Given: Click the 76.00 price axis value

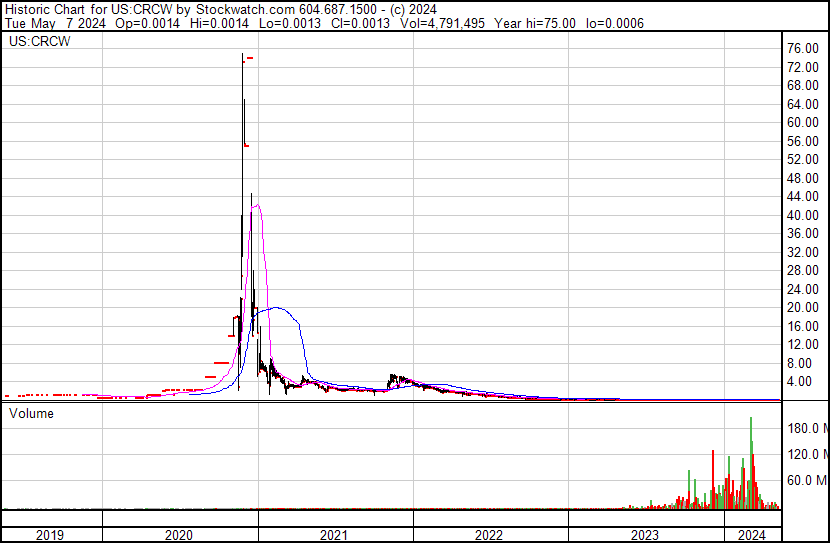Looking at the screenshot, I should click(803, 49).
